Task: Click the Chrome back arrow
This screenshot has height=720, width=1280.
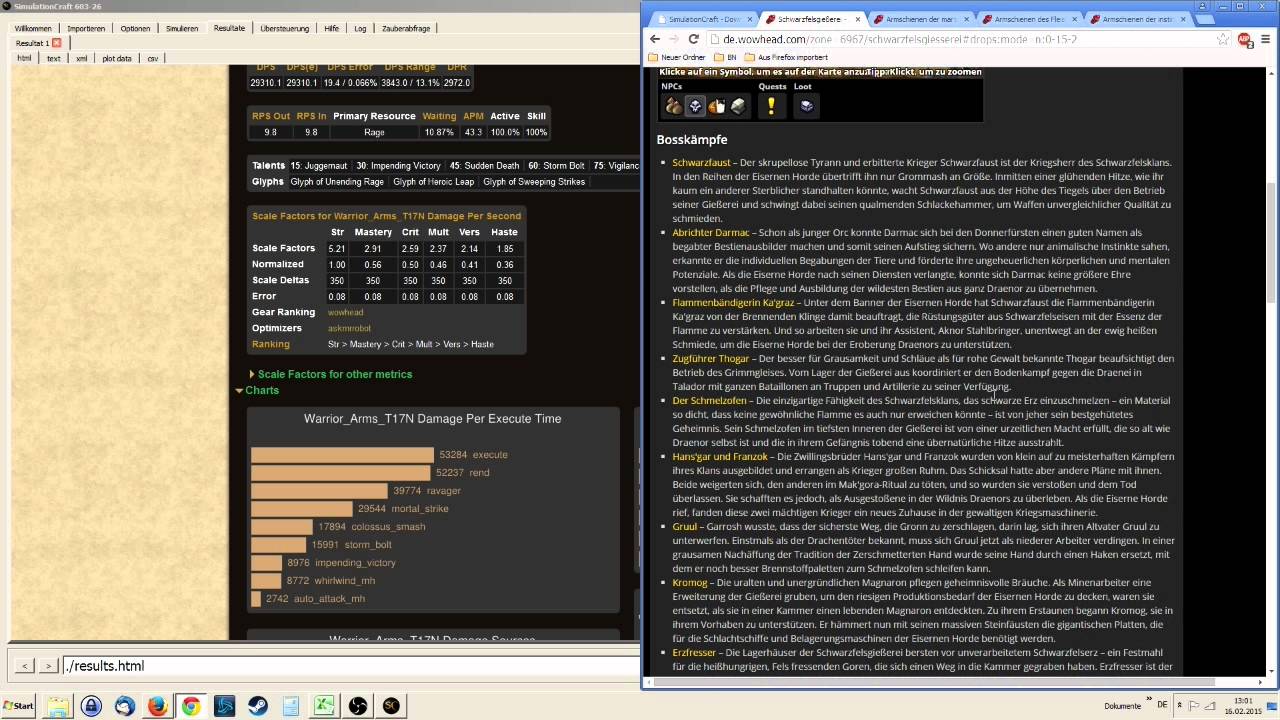Action: pos(655,39)
